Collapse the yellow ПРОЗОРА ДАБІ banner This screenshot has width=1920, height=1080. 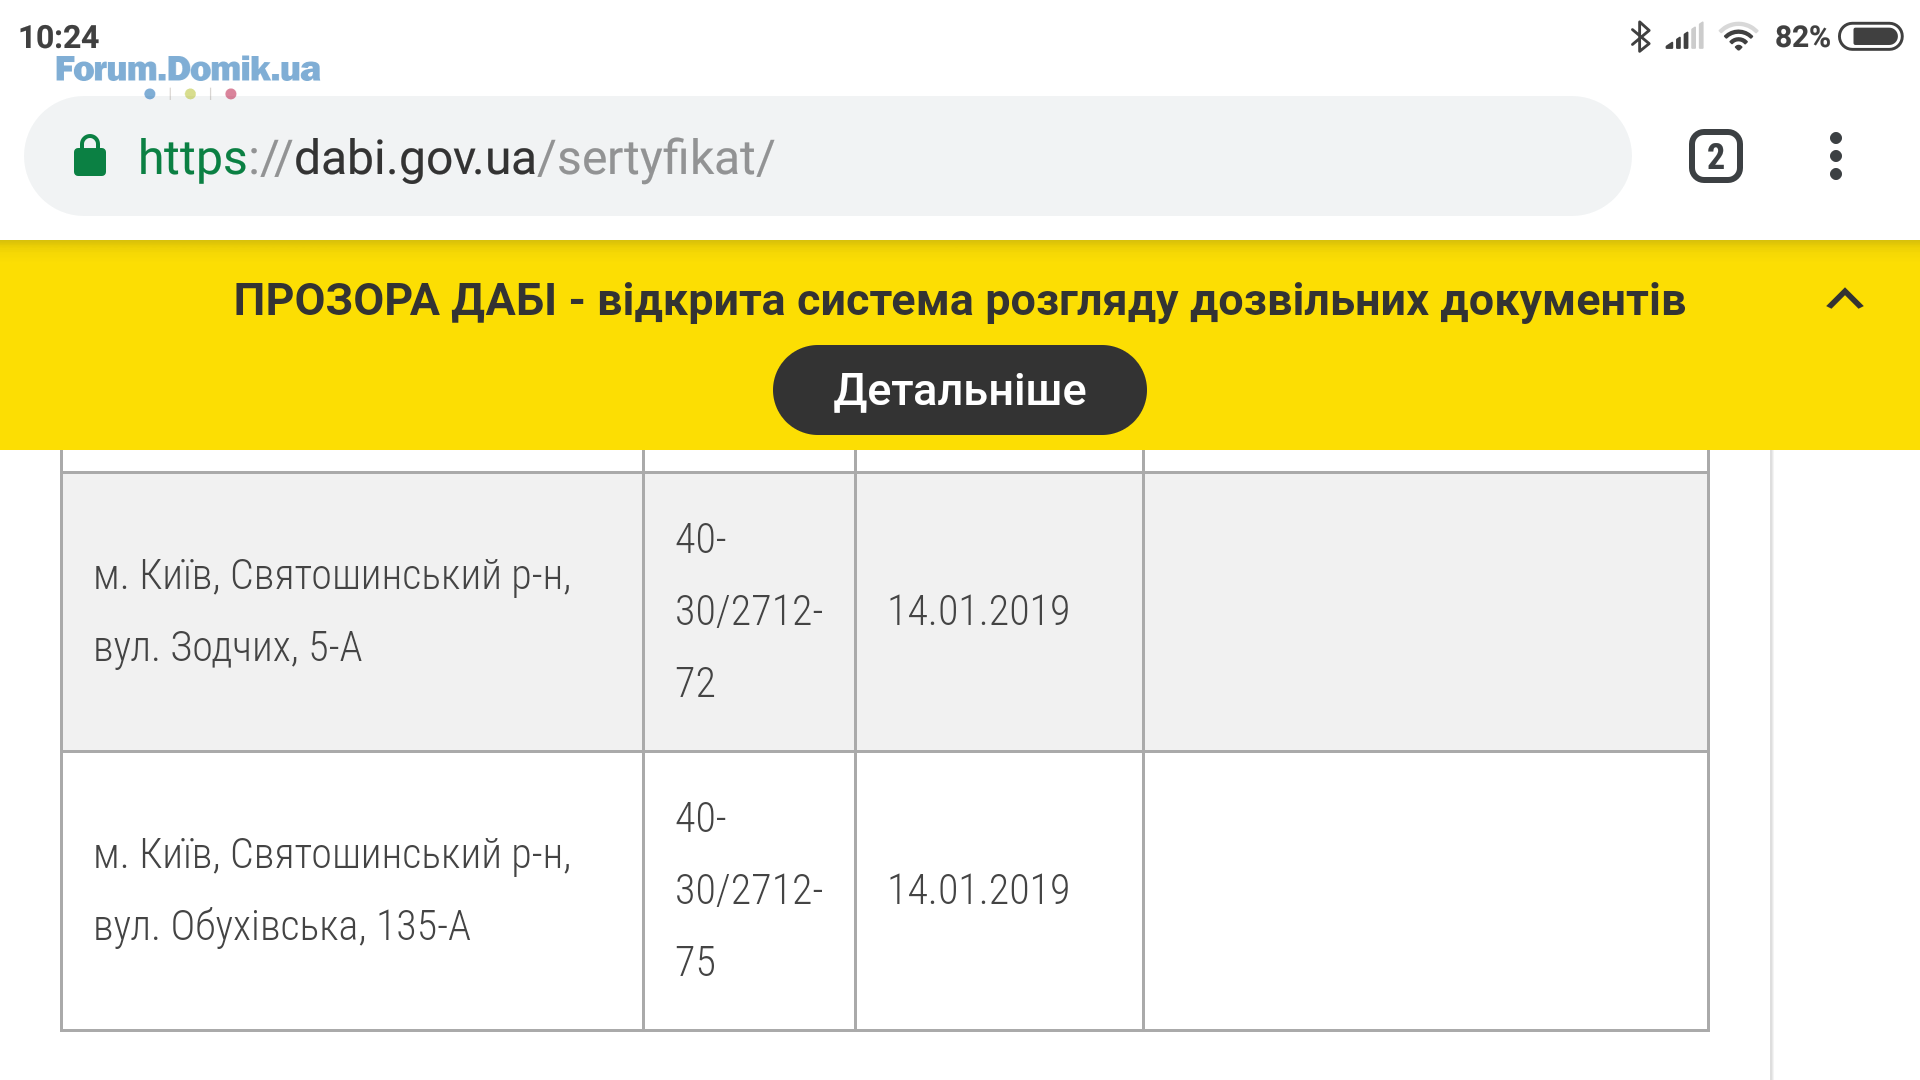click(x=1845, y=299)
